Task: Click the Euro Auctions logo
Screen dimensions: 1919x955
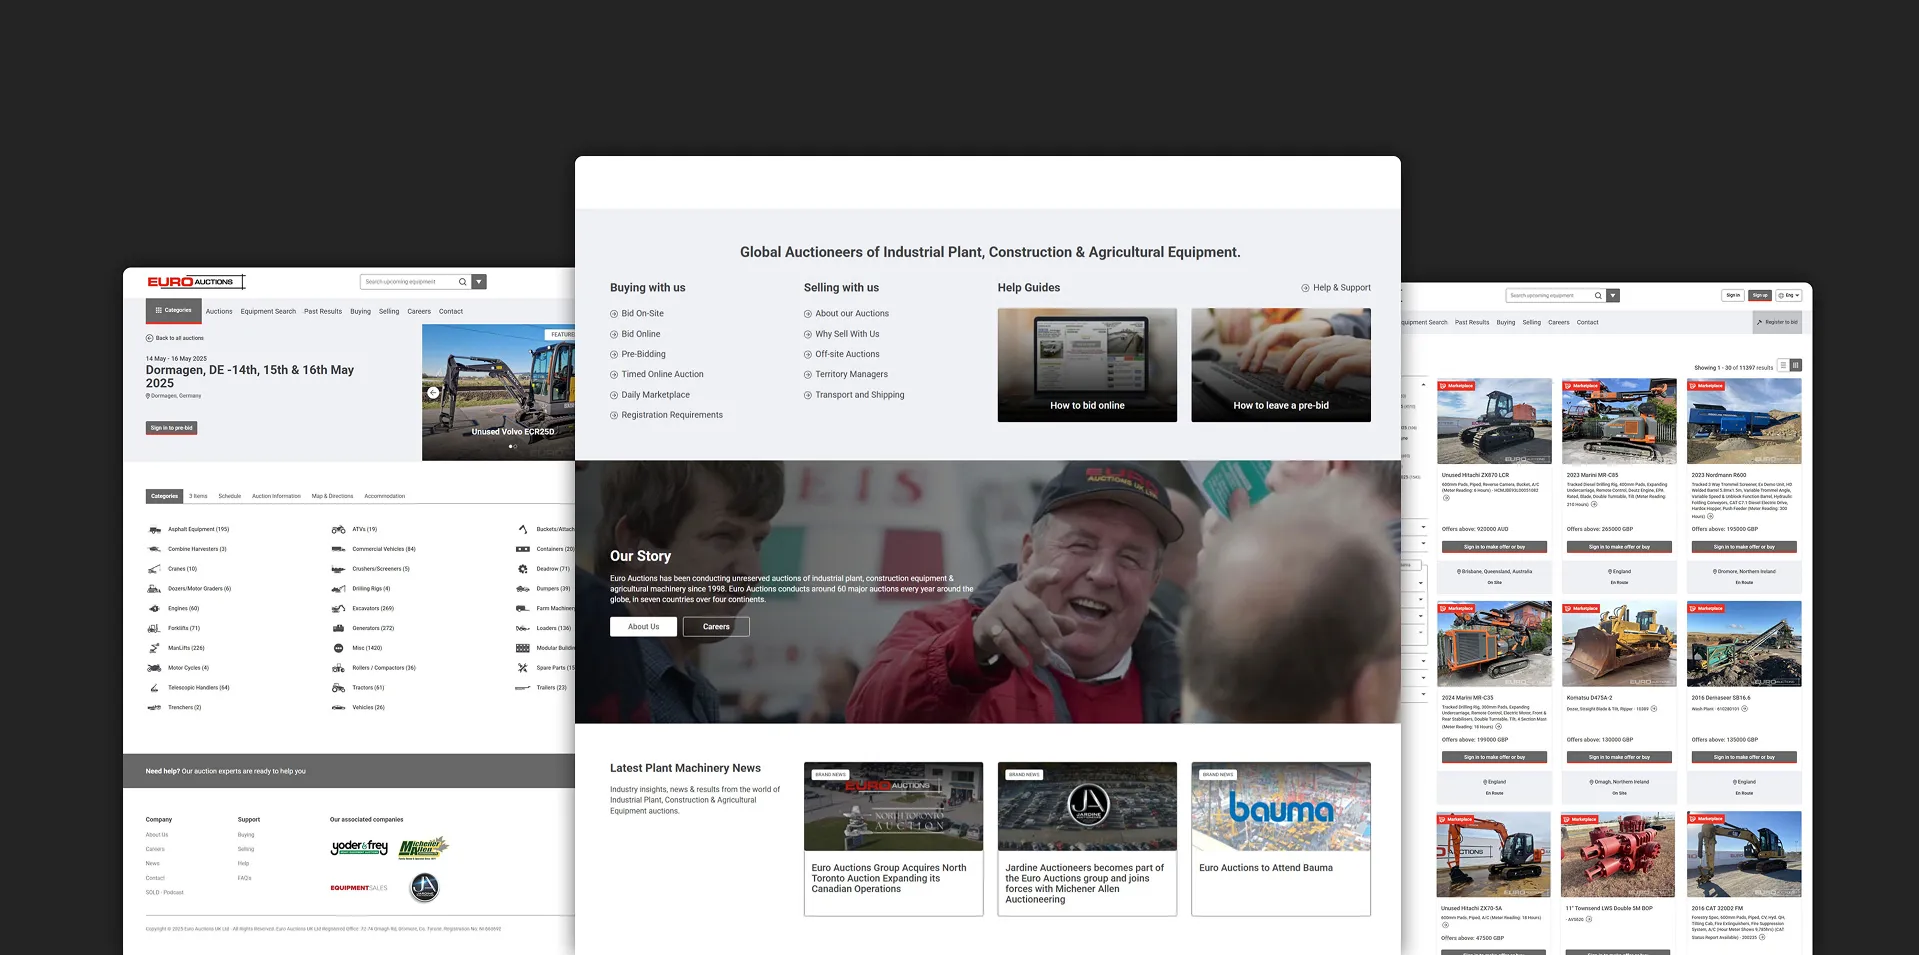Action: (196, 282)
